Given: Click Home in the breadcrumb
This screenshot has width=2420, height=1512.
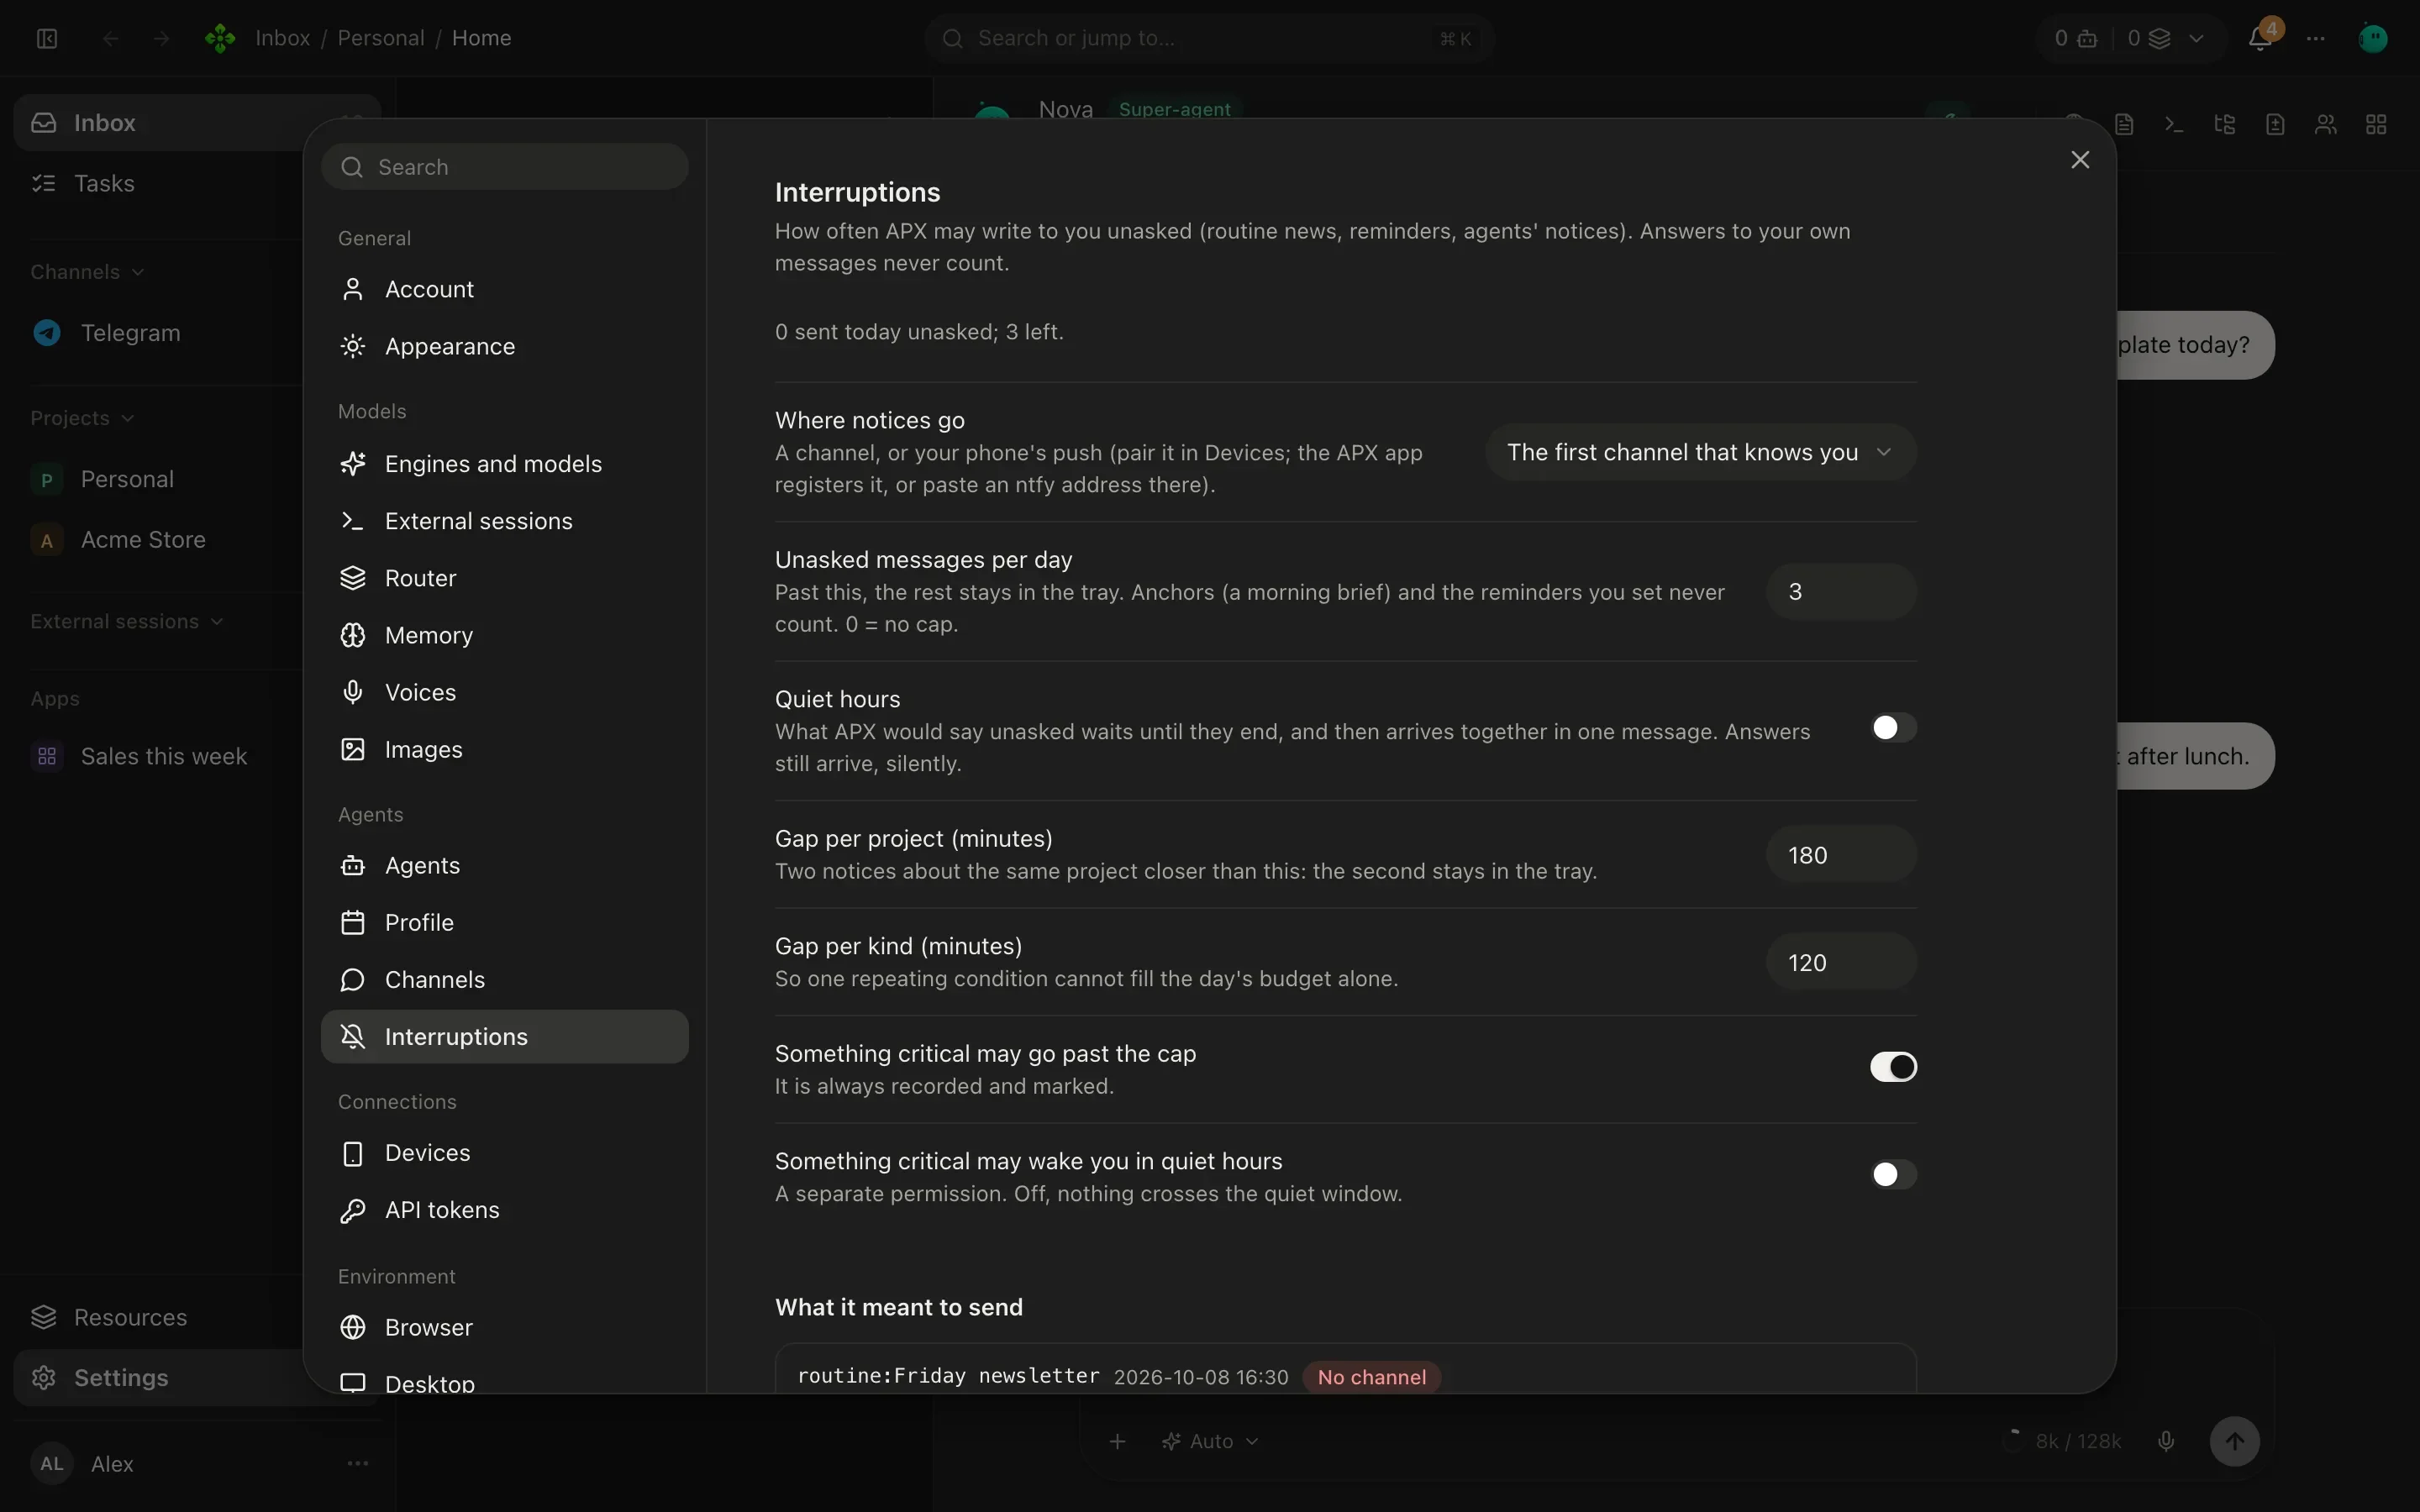Looking at the screenshot, I should pyautogui.click(x=481, y=38).
